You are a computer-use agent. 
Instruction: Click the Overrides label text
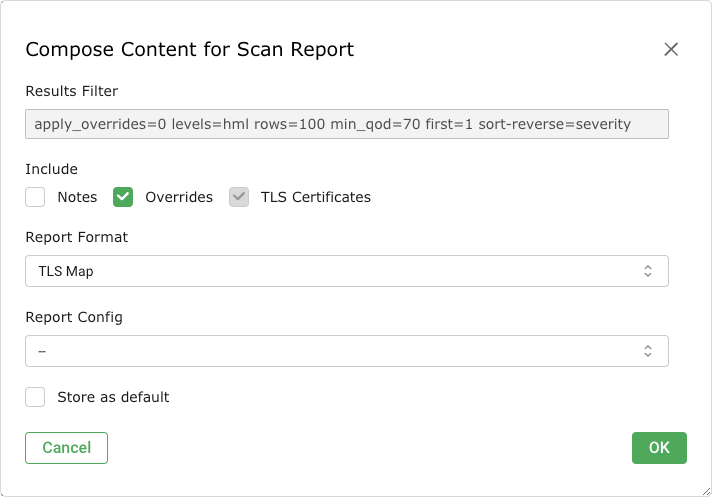pos(179,197)
